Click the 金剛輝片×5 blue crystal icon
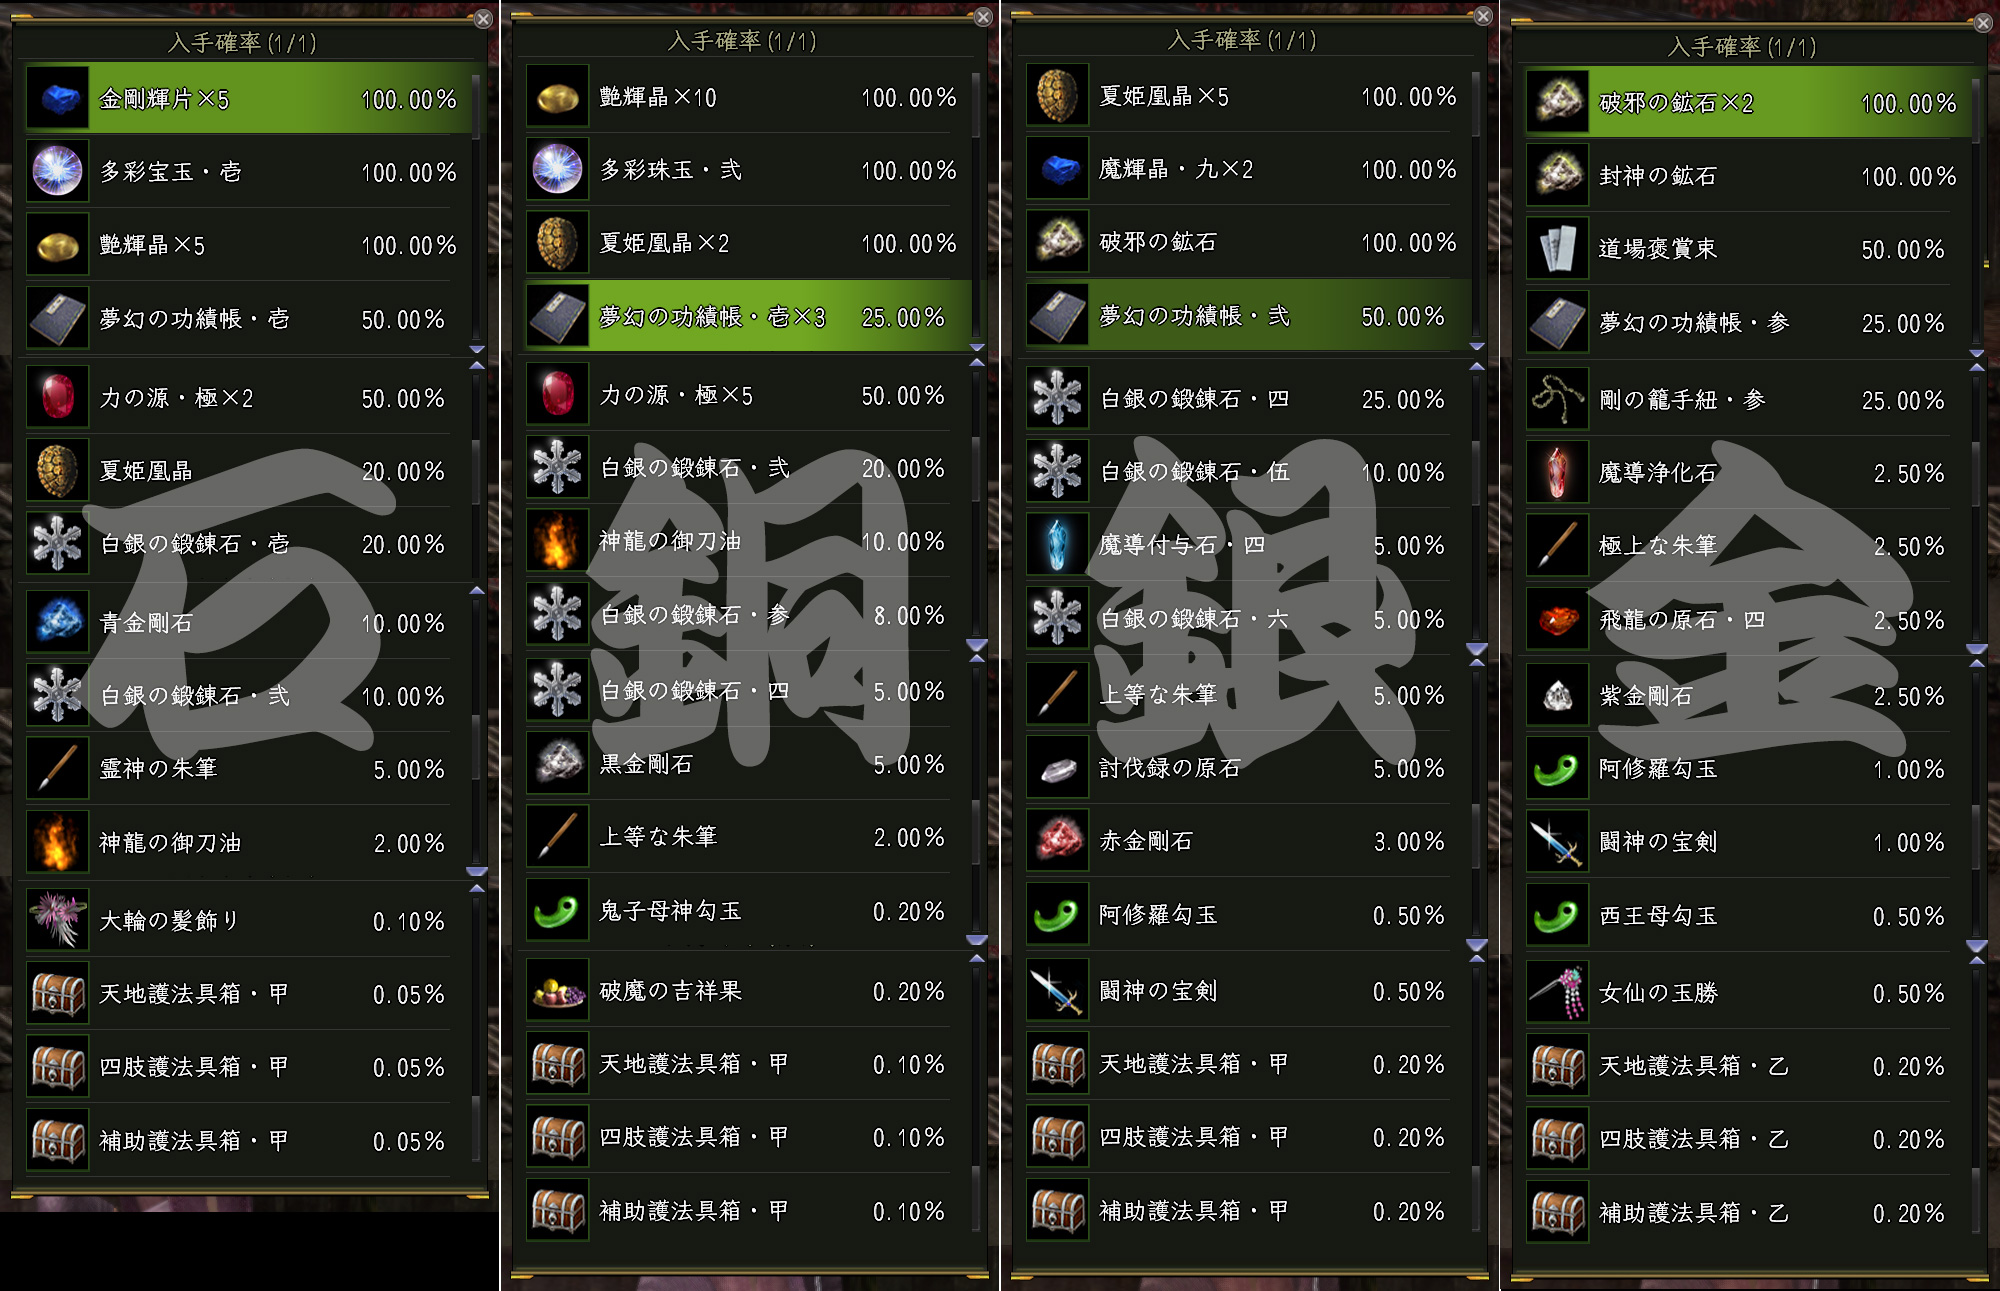Screen dimensions: 2000x1291 [x=58, y=98]
